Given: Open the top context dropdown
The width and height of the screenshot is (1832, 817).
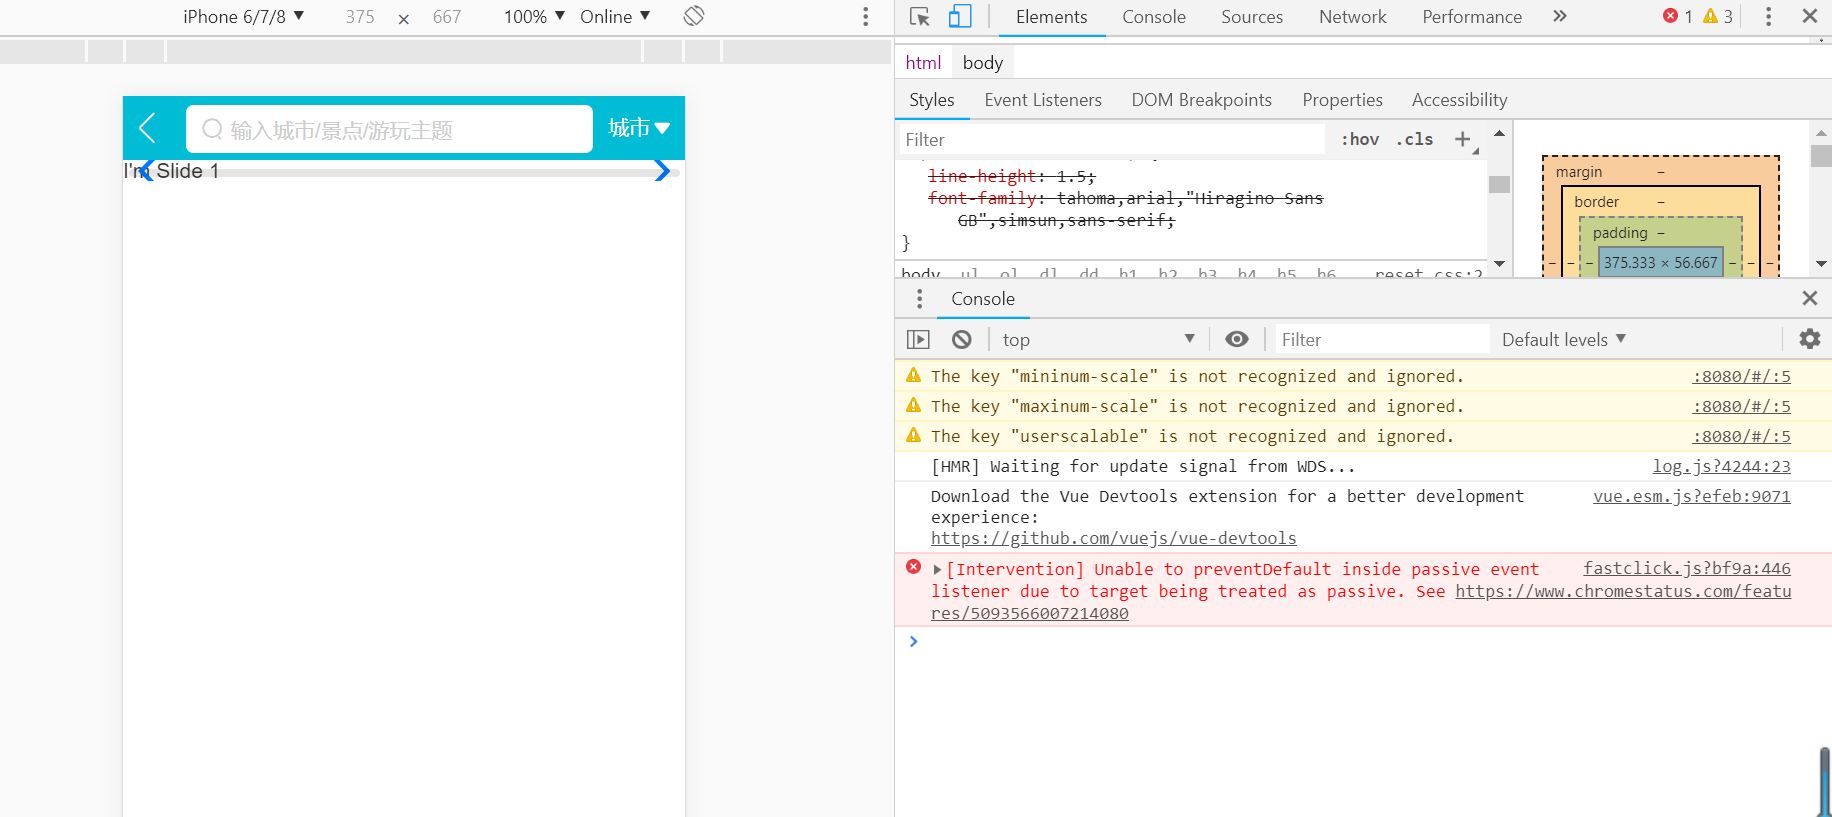Looking at the screenshot, I should pyautogui.click(x=1098, y=340).
